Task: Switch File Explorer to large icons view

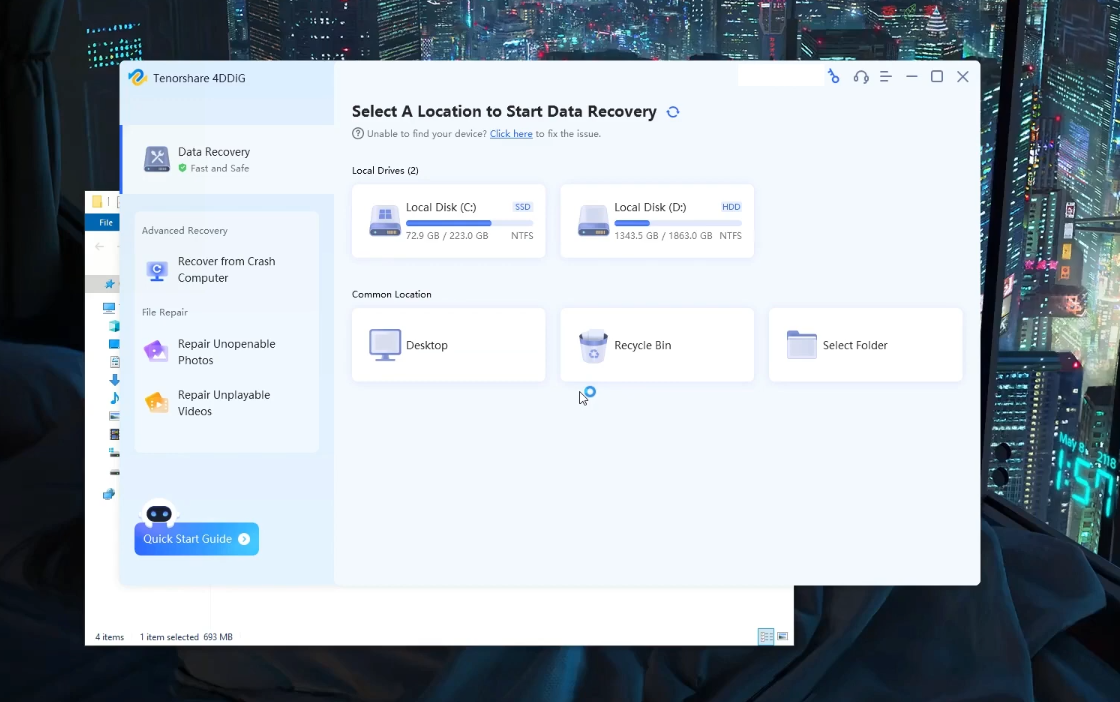Action: (x=783, y=636)
